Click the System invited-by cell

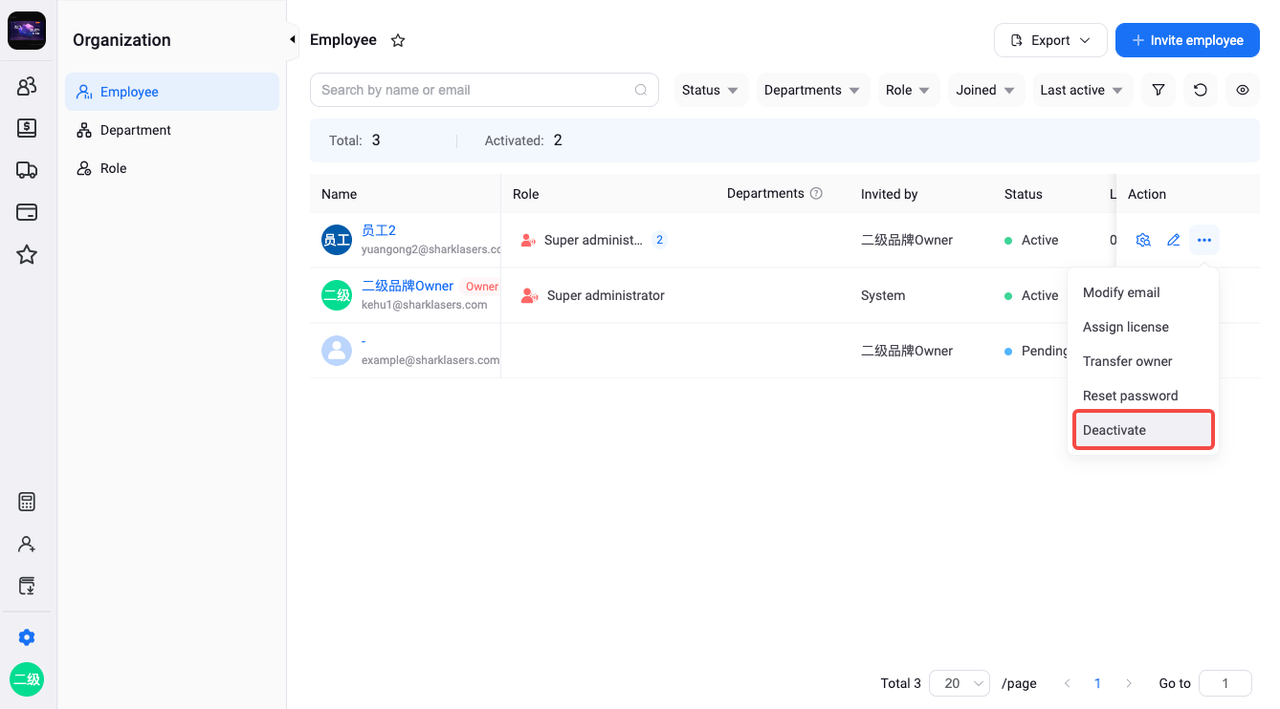tap(883, 296)
